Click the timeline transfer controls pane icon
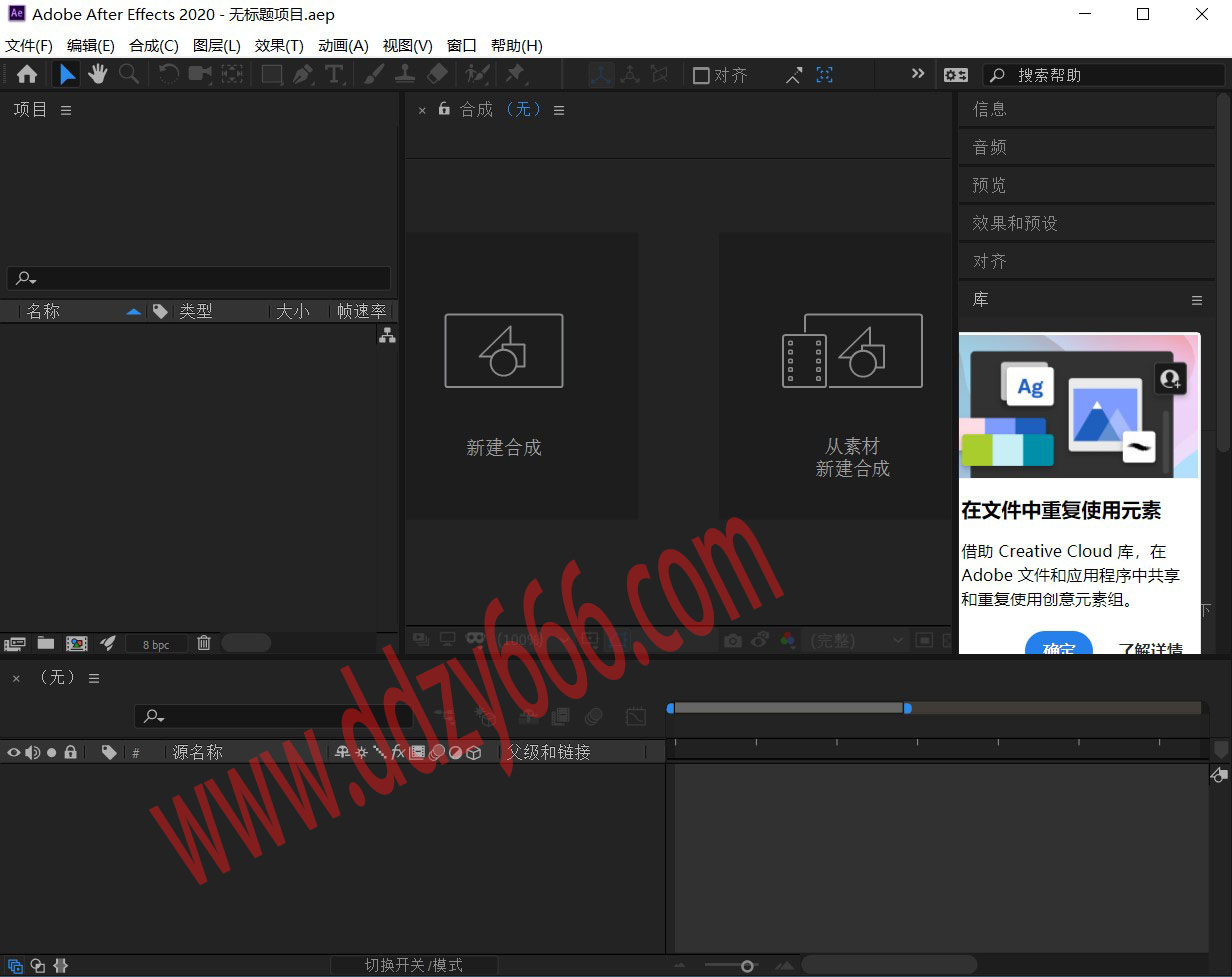 (38, 966)
